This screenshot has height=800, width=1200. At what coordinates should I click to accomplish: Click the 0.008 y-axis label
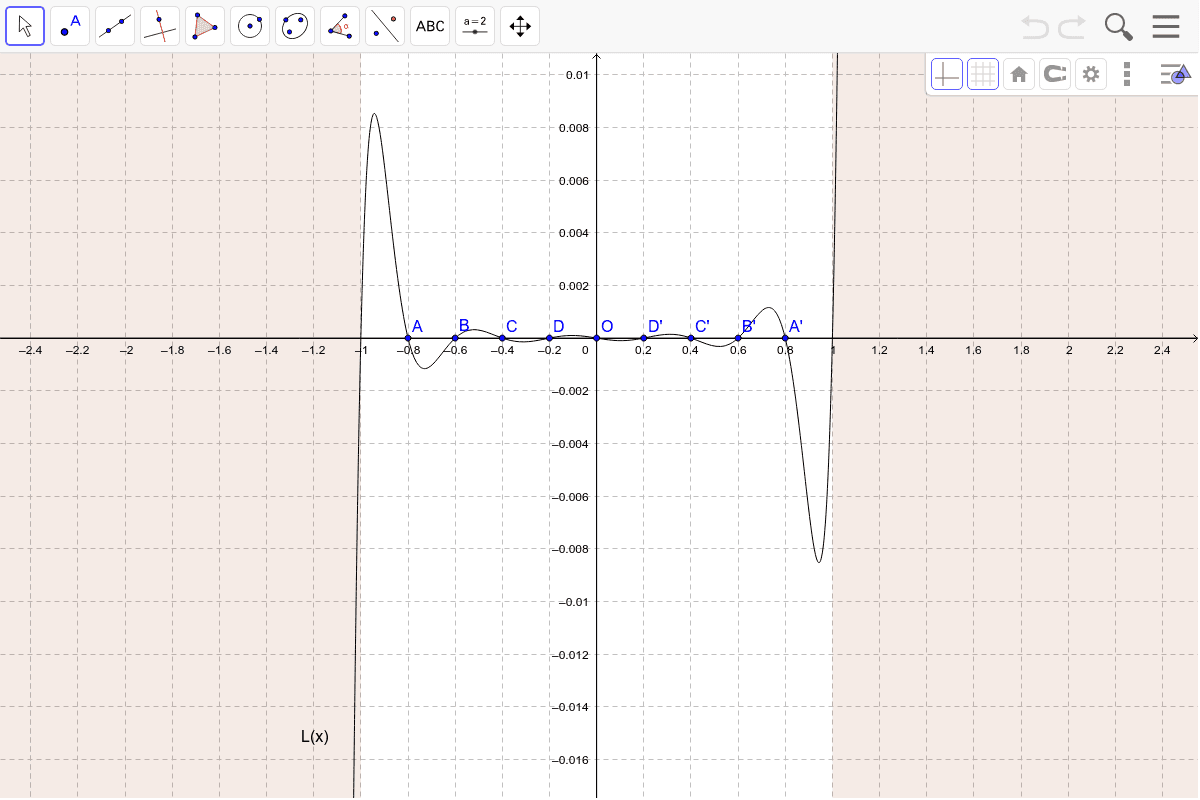click(575, 128)
